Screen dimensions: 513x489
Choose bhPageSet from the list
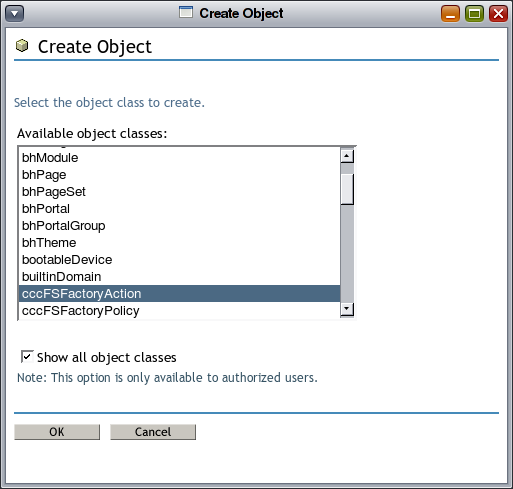click(179, 192)
